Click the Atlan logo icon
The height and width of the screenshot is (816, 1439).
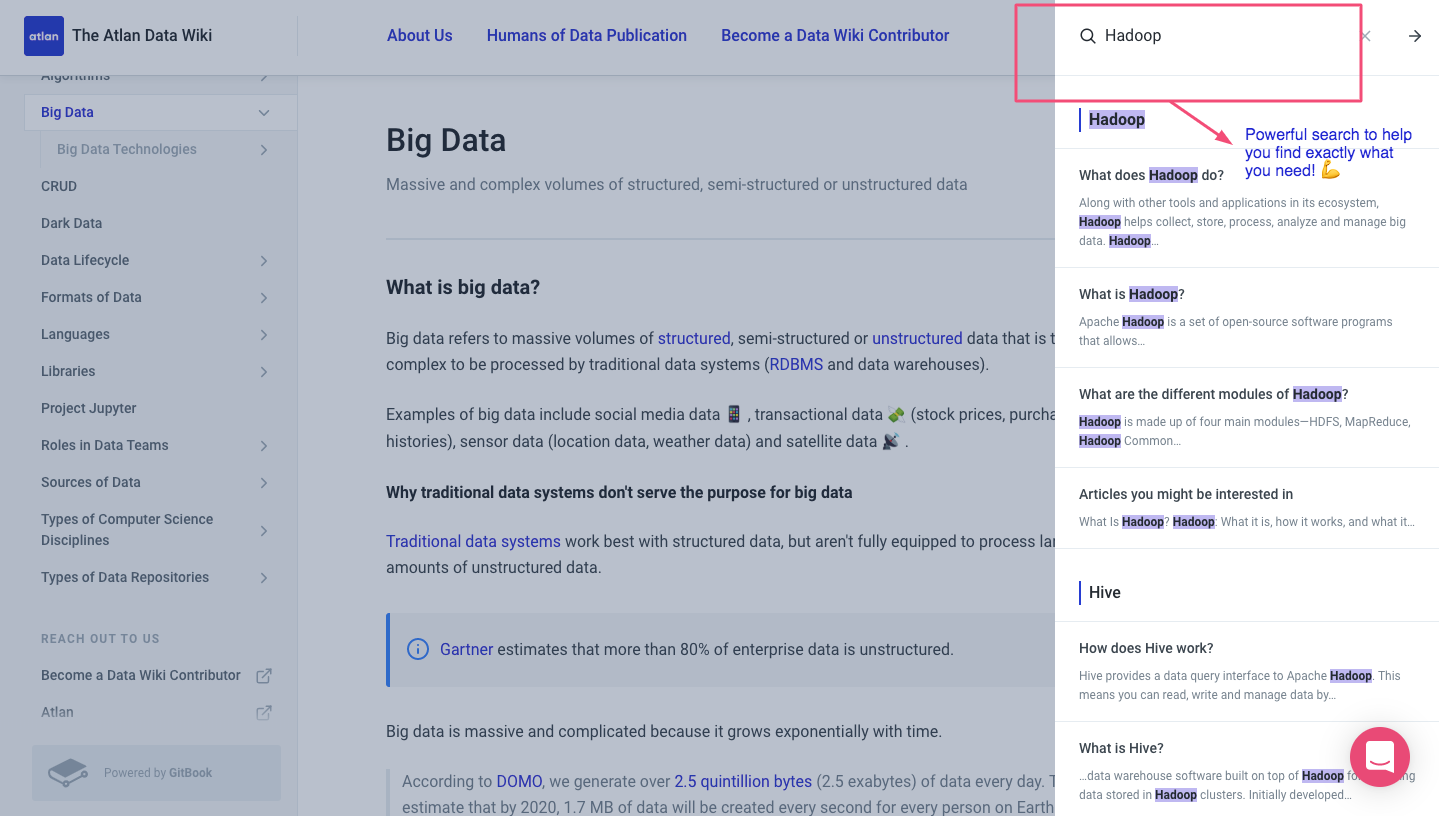click(x=43, y=35)
